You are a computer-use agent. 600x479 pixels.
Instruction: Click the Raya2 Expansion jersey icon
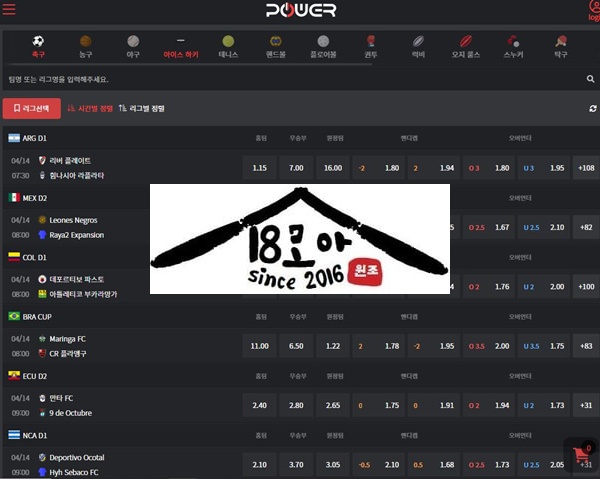coord(42,235)
